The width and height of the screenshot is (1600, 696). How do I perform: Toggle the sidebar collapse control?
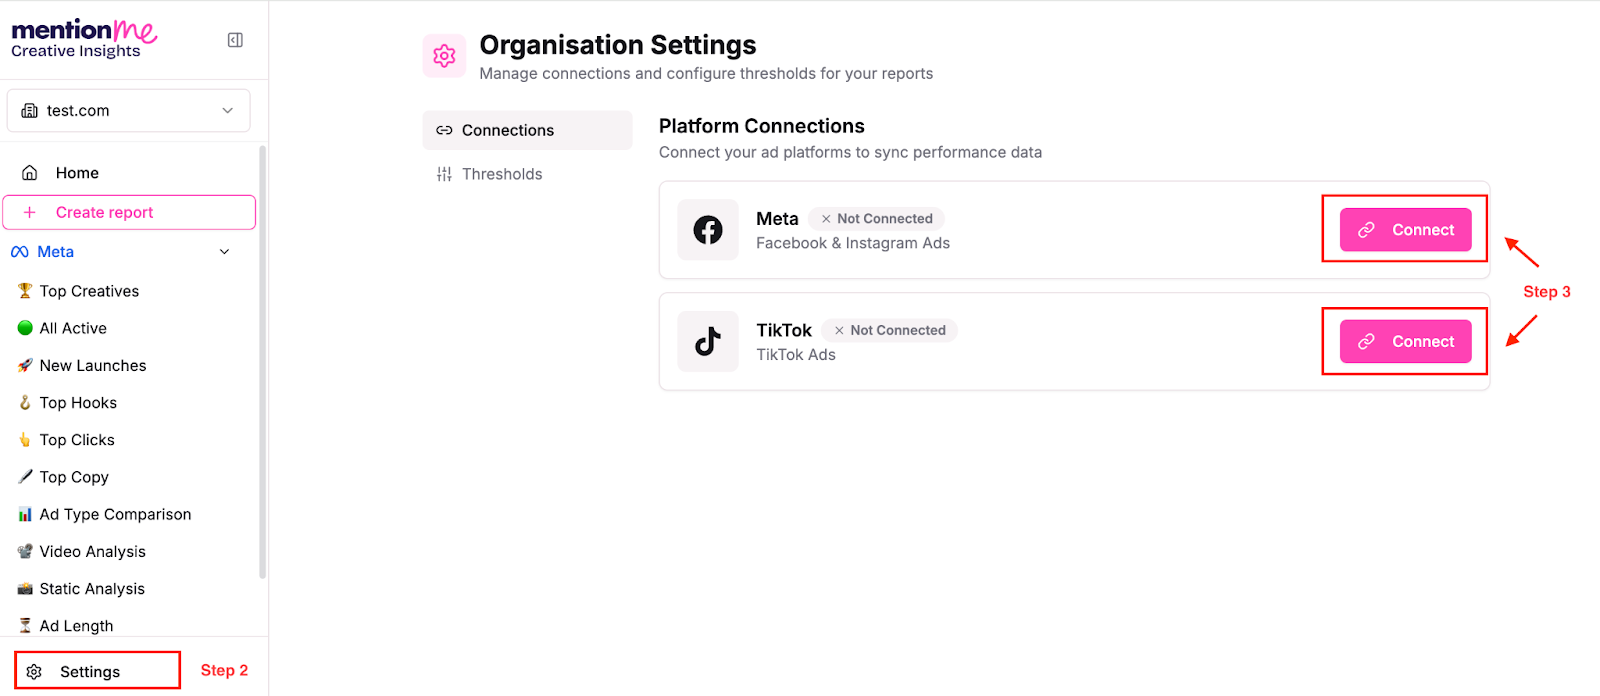(234, 39)
